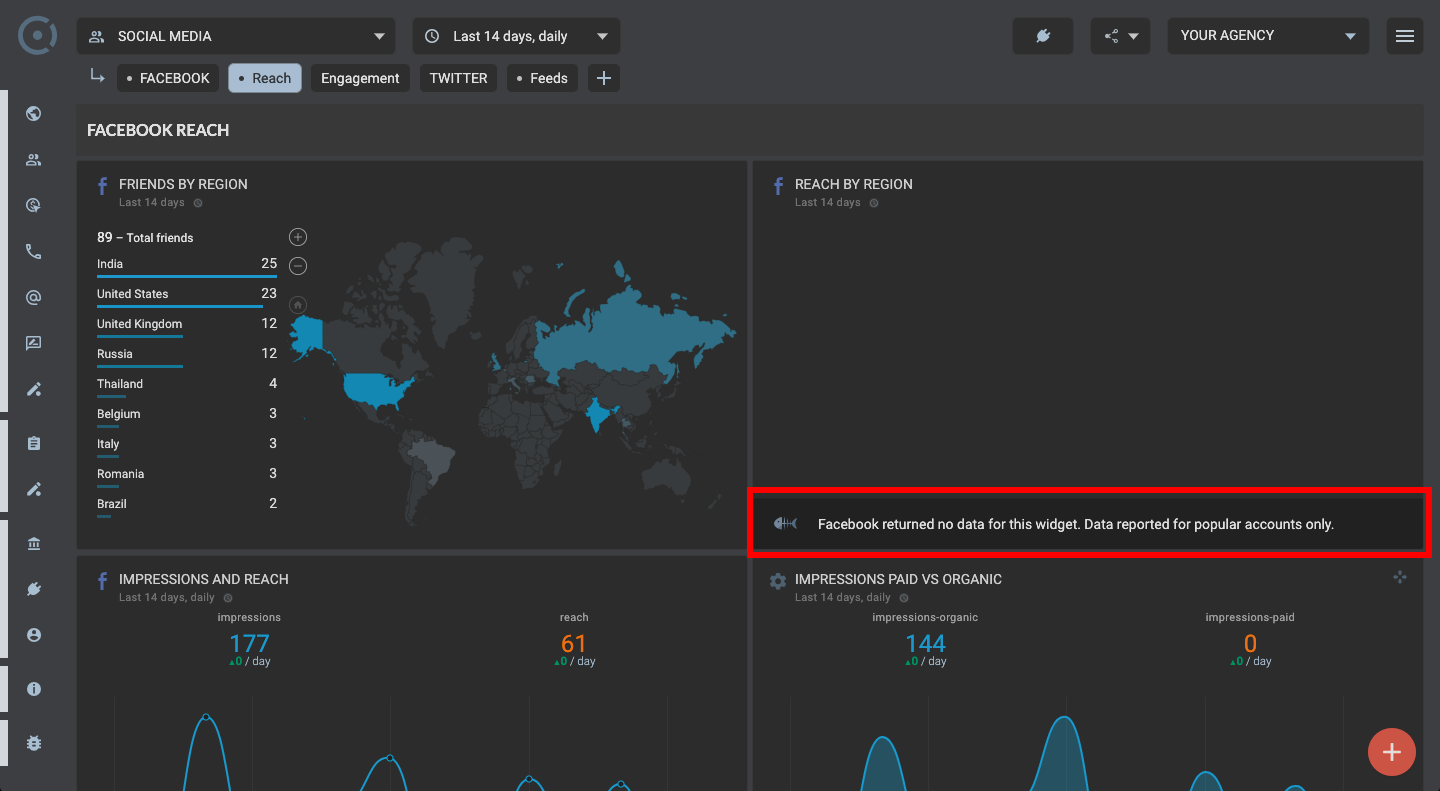Screen dimensions: 1440x791
Task: Click the FACEBOOK REACH section heading
Action: coord(158,130)
